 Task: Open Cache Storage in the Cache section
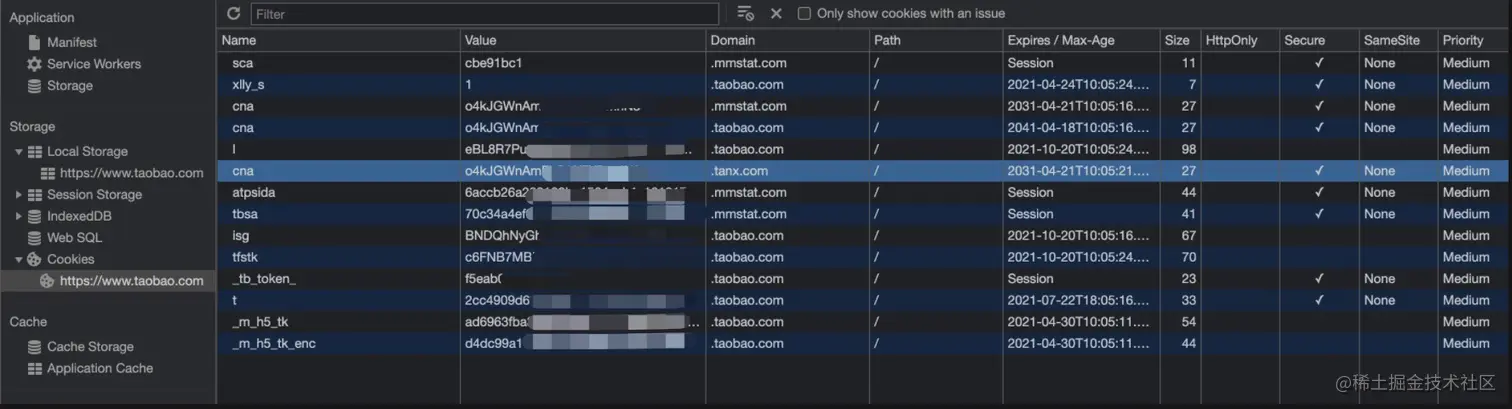[x=90, y=347]
